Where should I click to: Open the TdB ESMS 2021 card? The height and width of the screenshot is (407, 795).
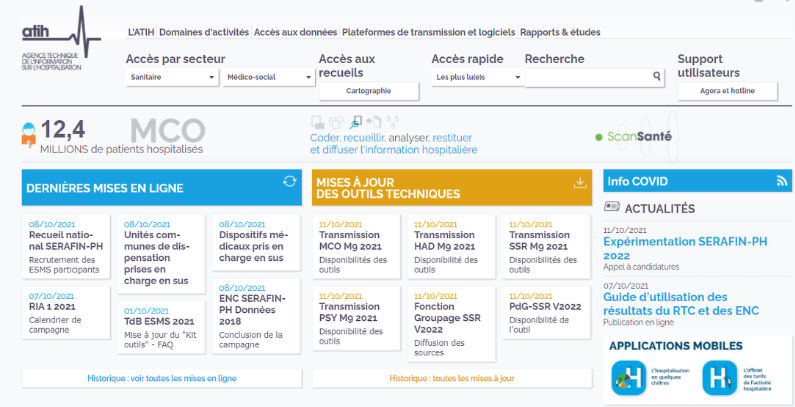[x=161, y=327]
